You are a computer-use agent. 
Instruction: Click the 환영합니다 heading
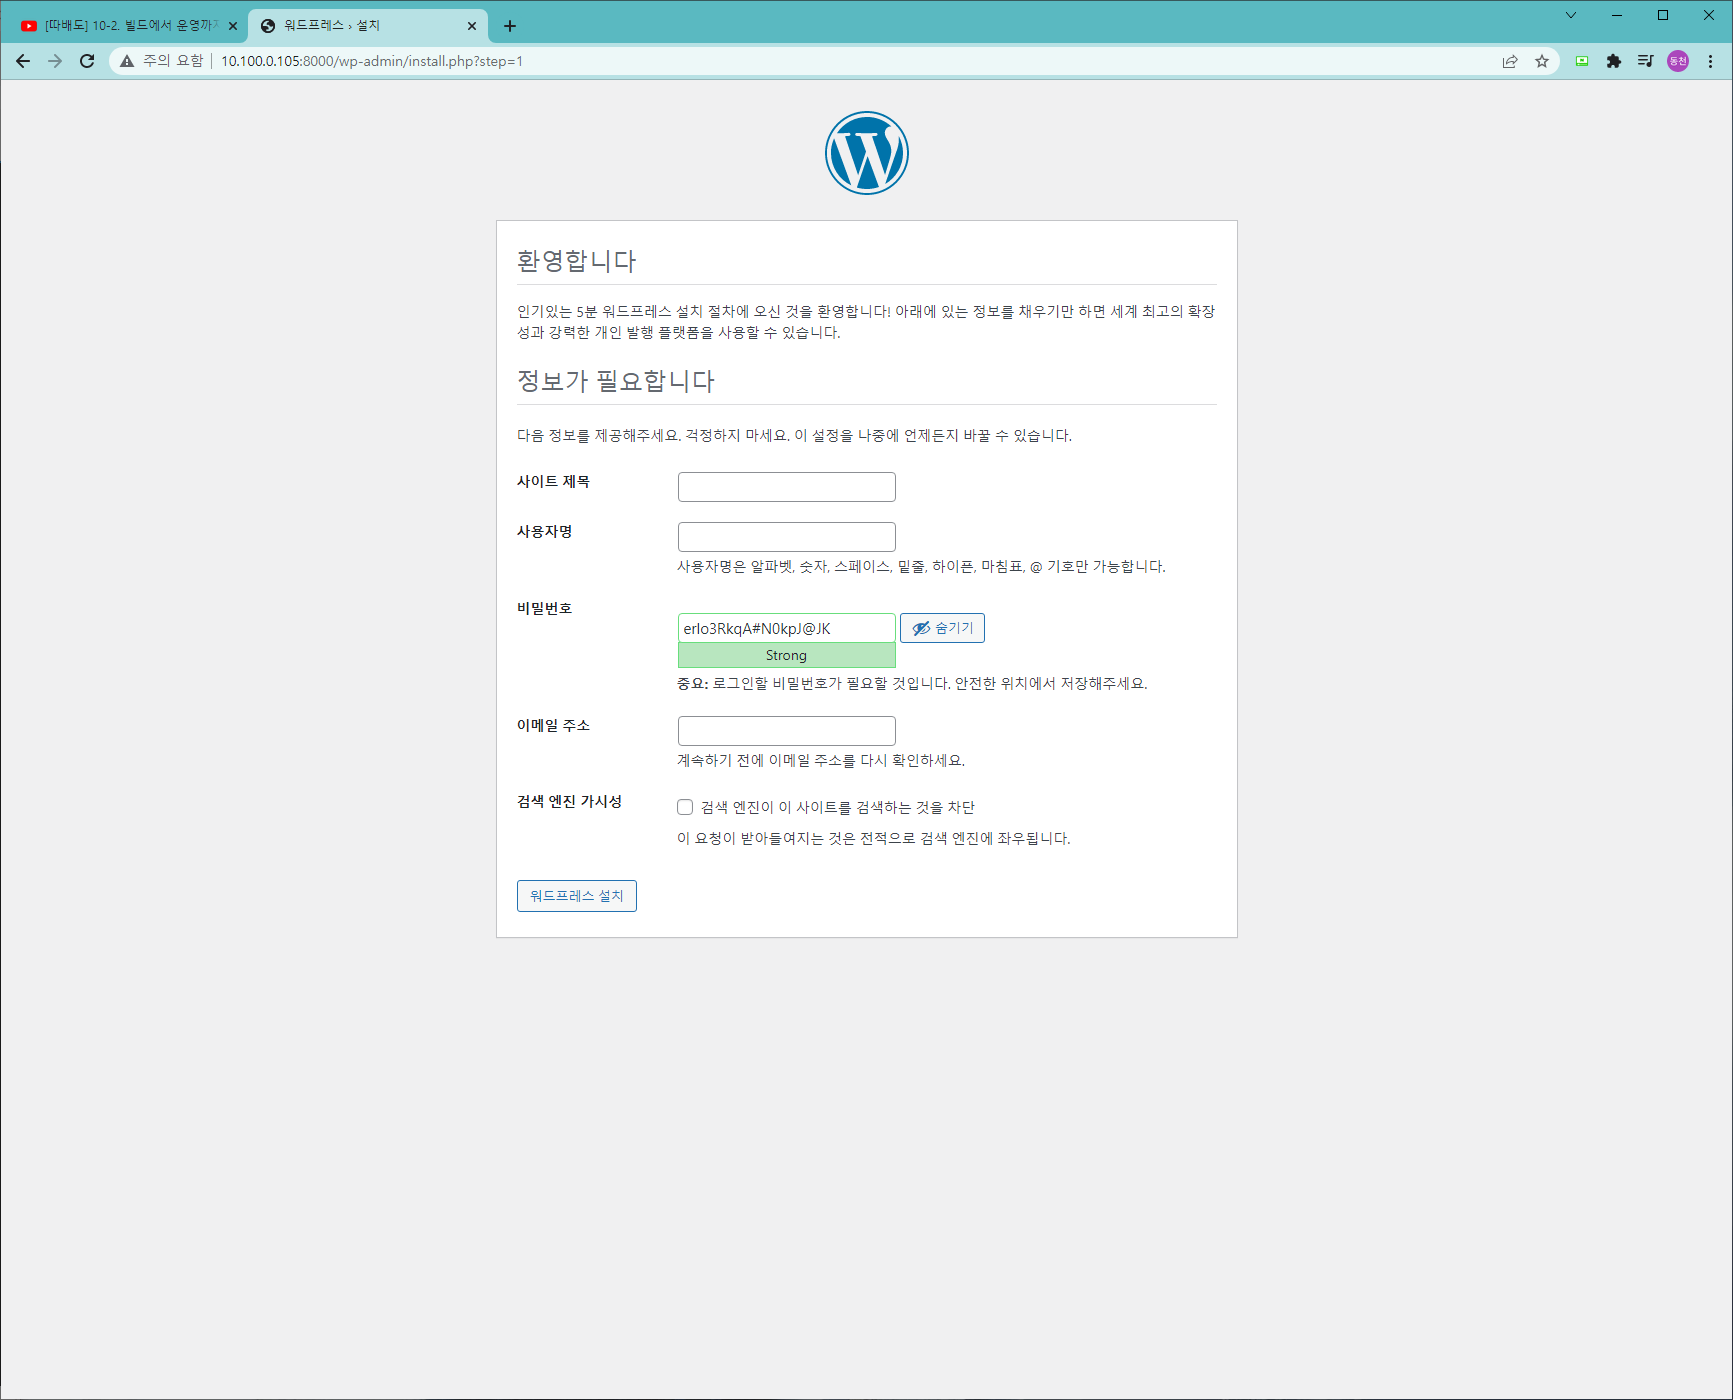pos(577,261)
